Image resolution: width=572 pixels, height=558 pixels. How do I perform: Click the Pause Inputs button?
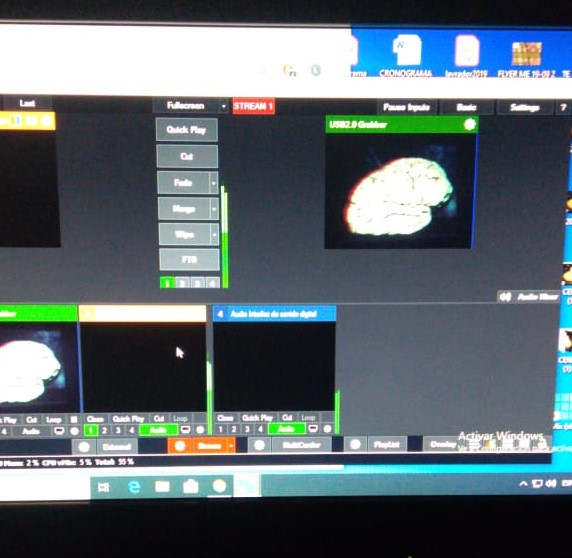tap(406, 107)
